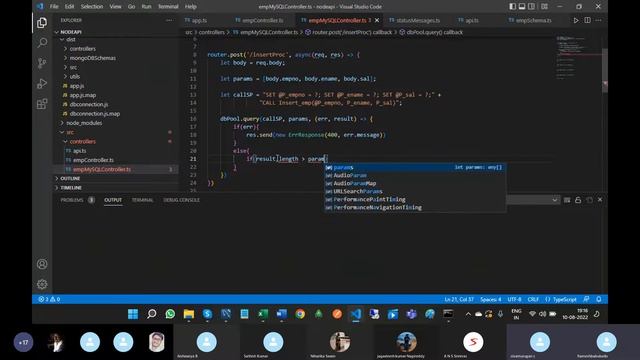
Task: Open Customize Layout icon in title bar
Action: [x=544, y=7]
